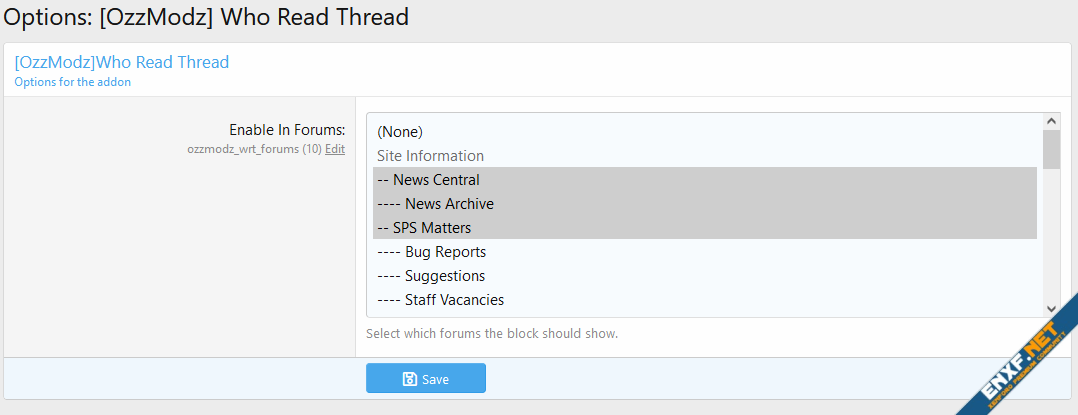Click the forum list scroll down arrow

pyautogui.click(x=1051, y=309)
